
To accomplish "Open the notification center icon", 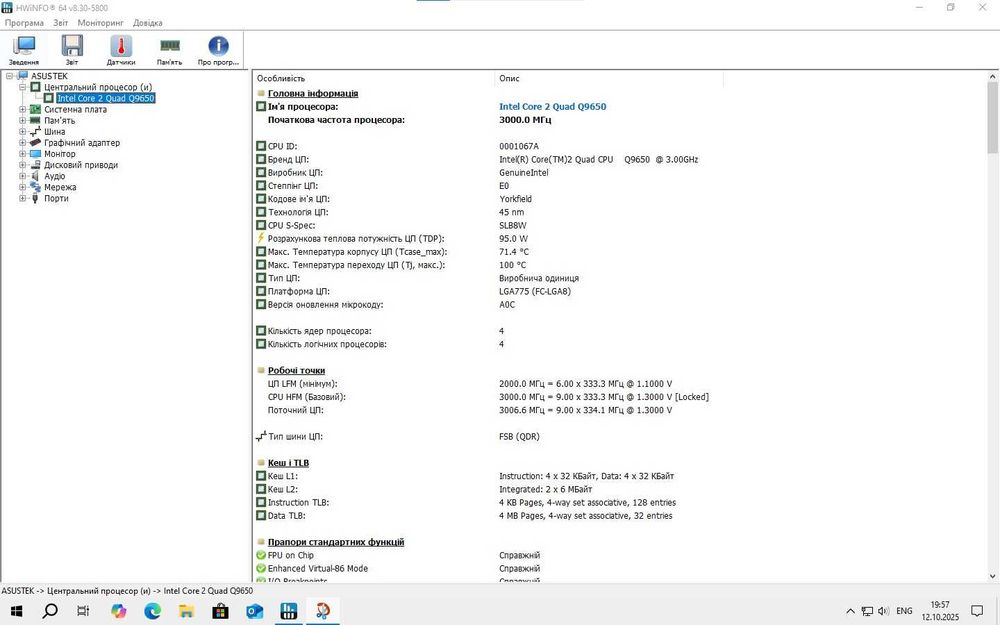I will [976, 611].
